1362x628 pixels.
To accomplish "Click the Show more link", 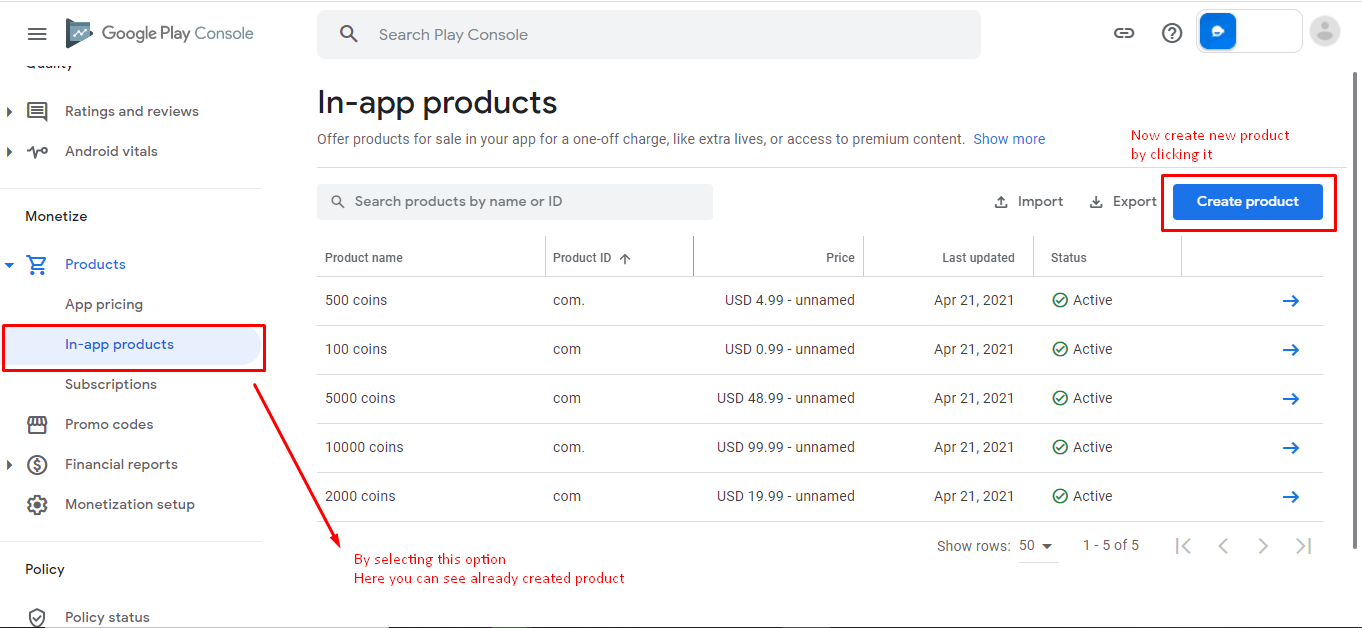I will tap(1009, 139).
